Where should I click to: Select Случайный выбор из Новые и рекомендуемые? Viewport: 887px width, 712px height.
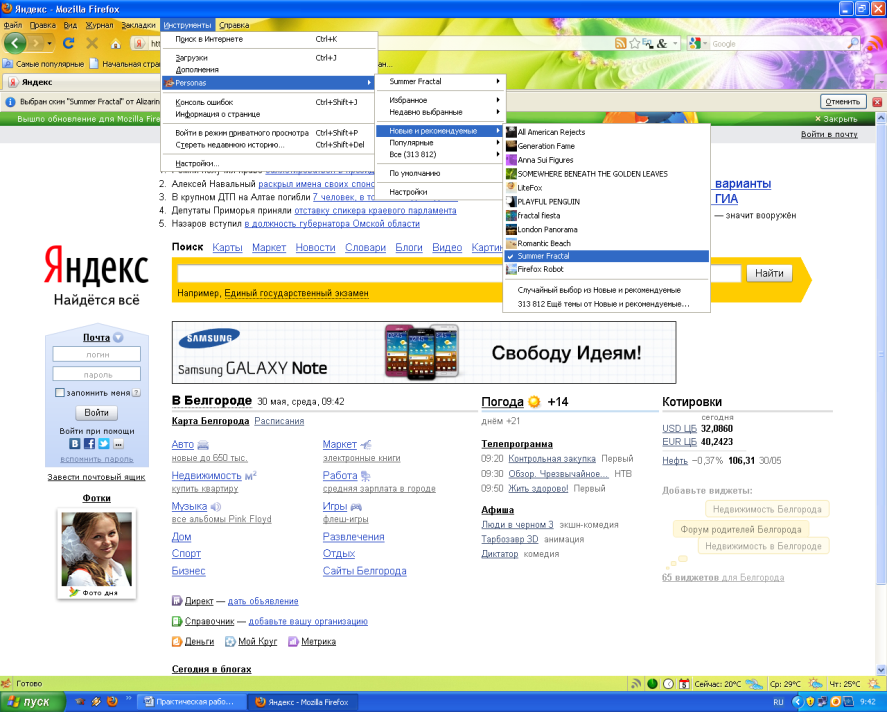pos(606,290)
